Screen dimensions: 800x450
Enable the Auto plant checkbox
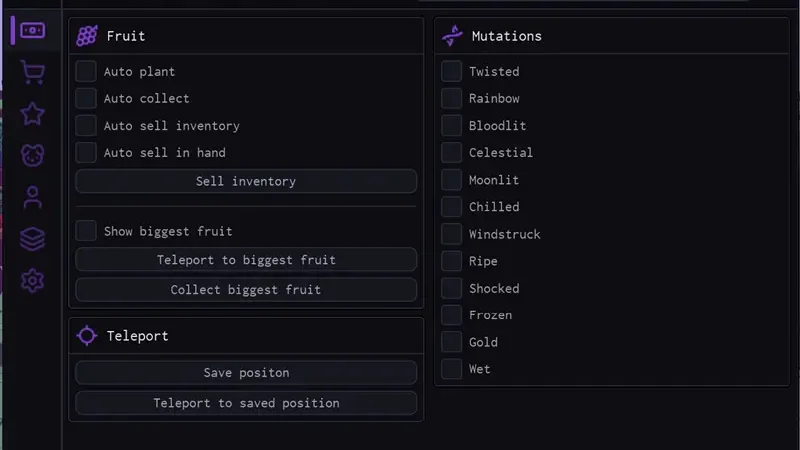(x=86, y=72)
